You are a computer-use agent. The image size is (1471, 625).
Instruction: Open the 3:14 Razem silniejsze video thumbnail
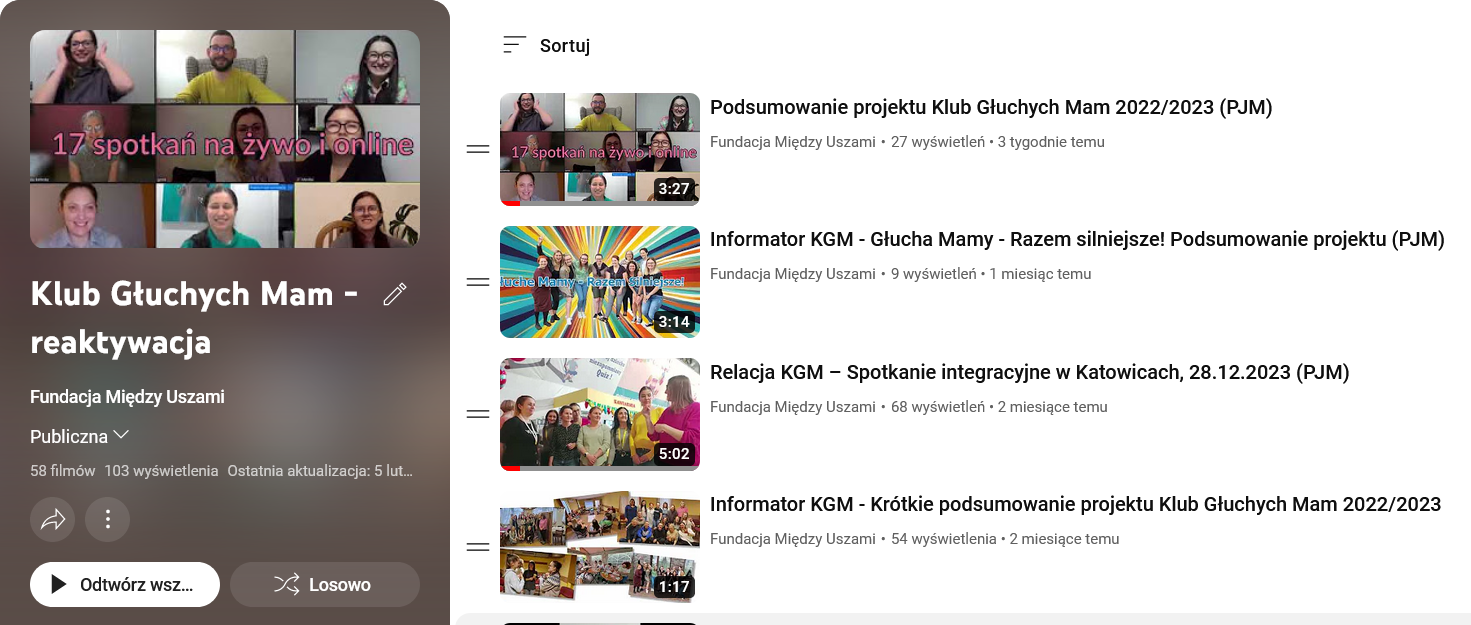[599, 282]
